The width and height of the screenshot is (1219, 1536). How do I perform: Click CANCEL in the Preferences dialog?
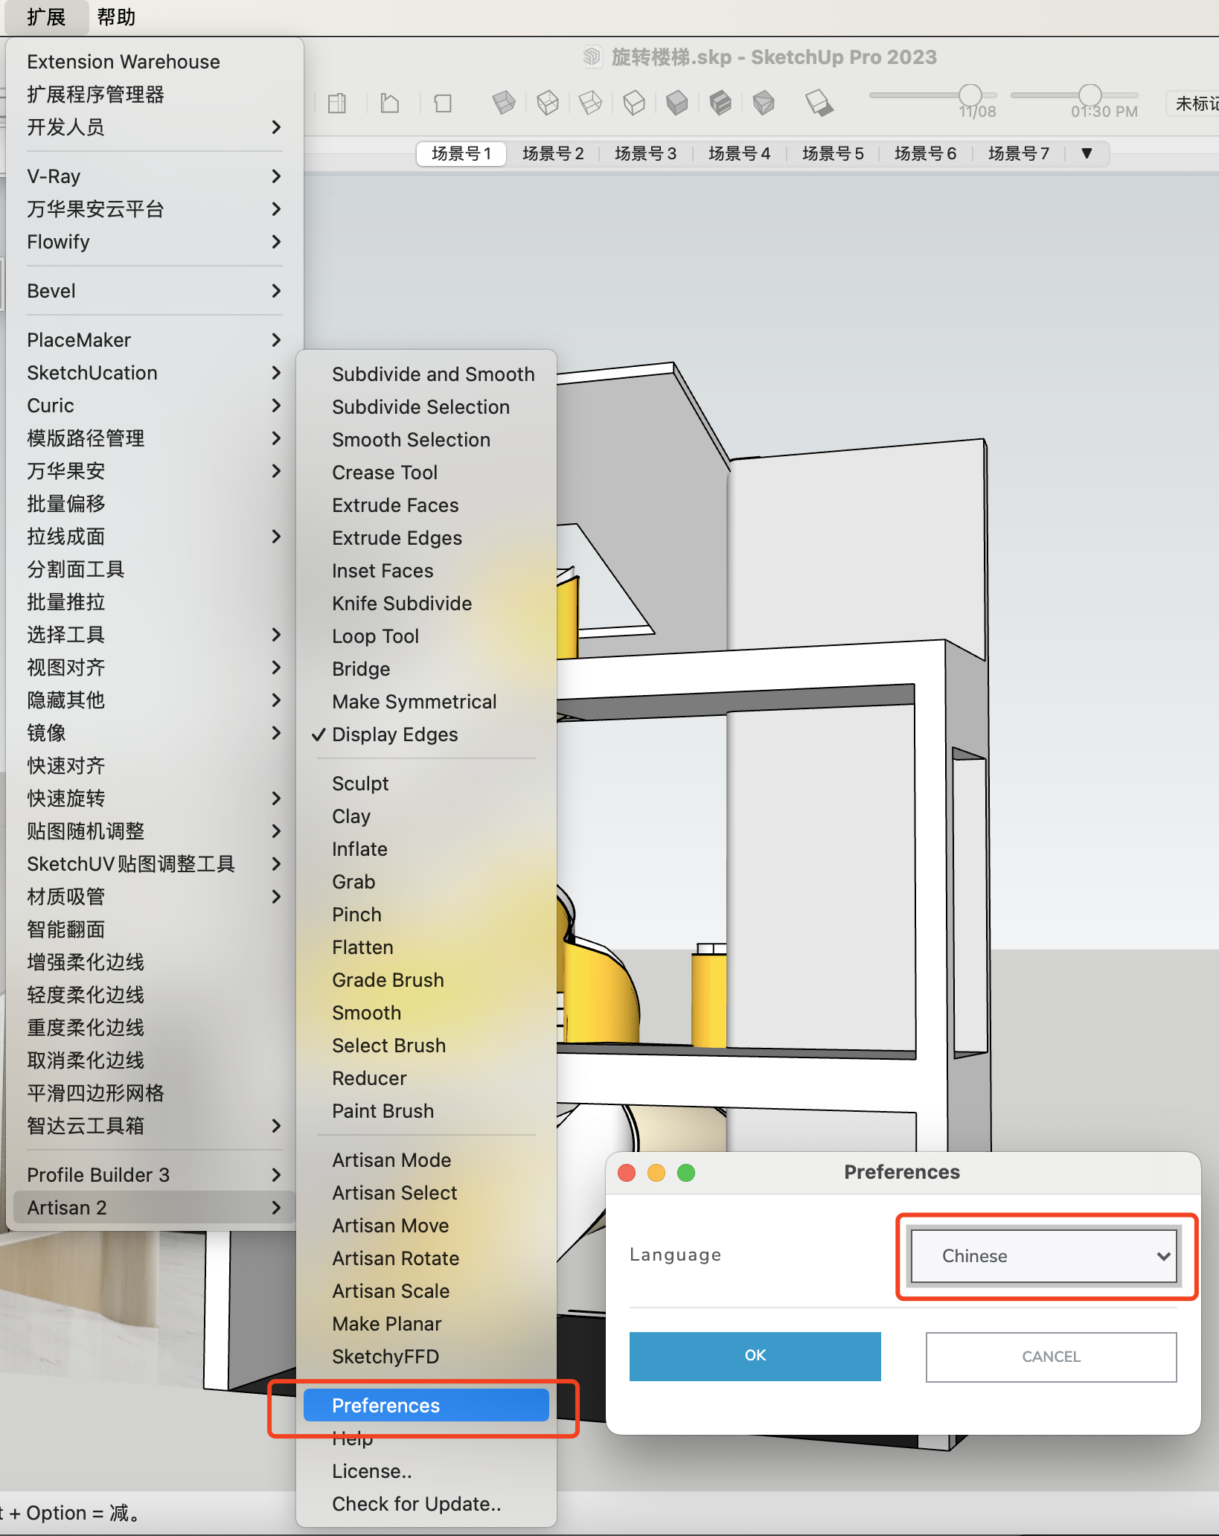(1051, 1357)
